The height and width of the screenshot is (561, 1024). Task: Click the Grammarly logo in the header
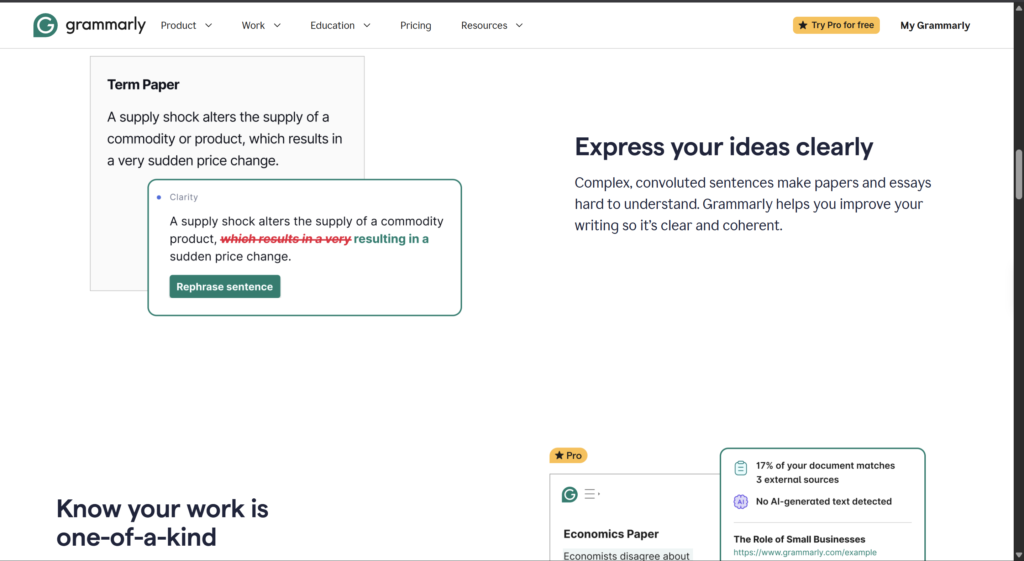click(89, 25)
